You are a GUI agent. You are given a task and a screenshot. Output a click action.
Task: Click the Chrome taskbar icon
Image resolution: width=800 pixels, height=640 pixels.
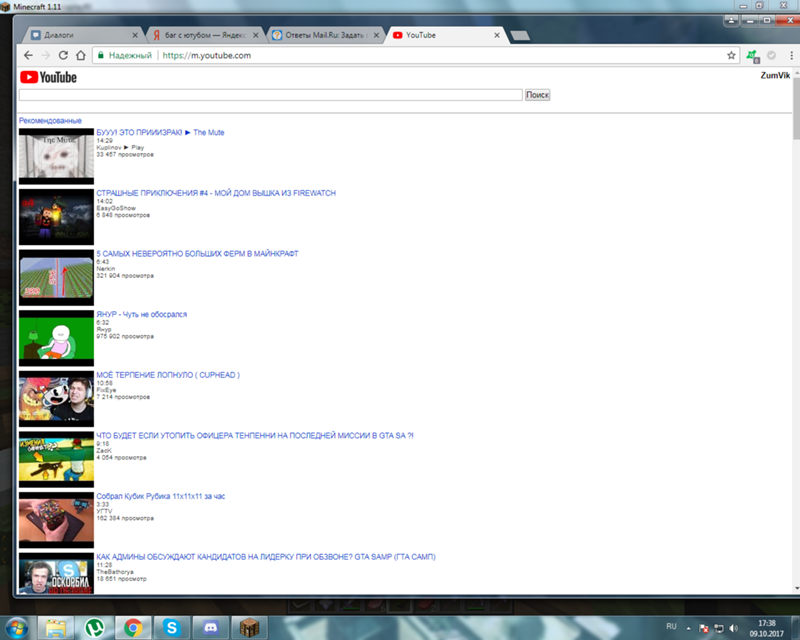(x=133, y=627)
